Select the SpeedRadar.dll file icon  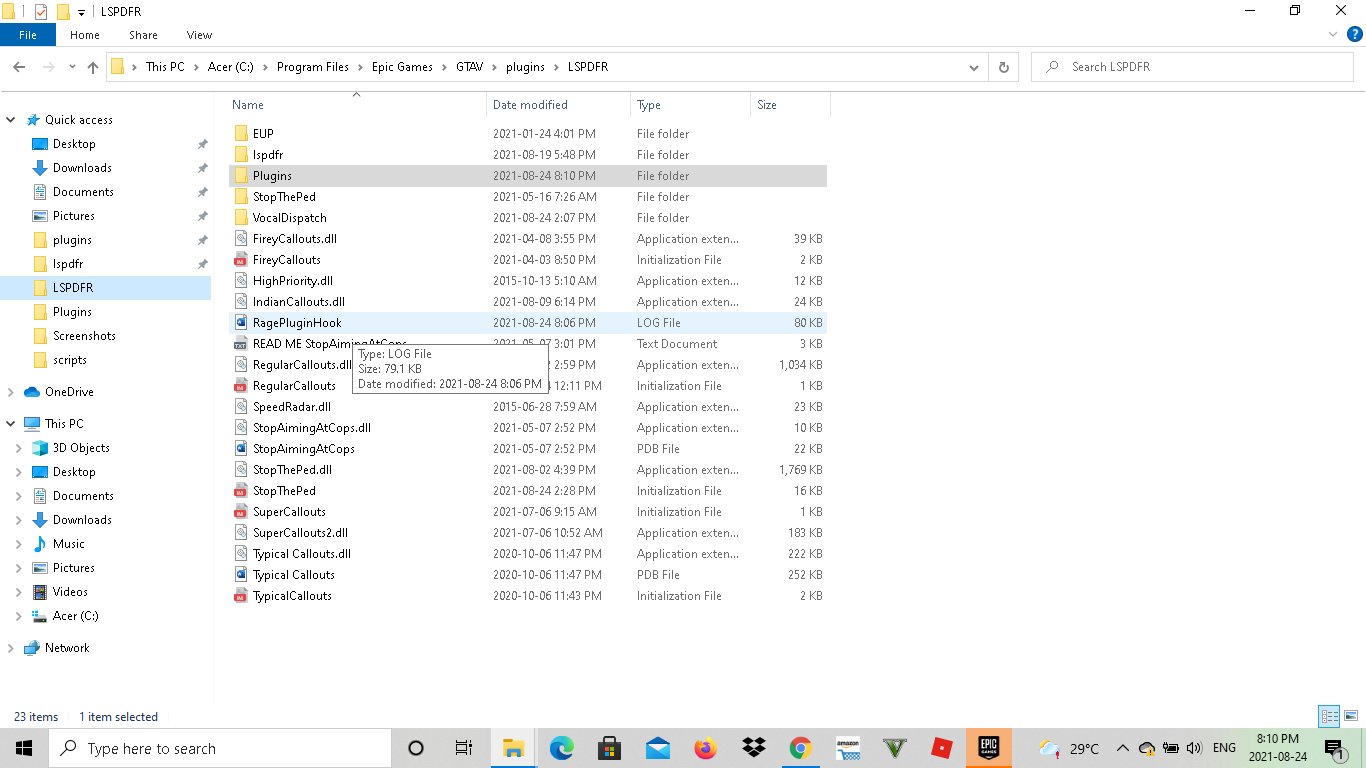241,407
